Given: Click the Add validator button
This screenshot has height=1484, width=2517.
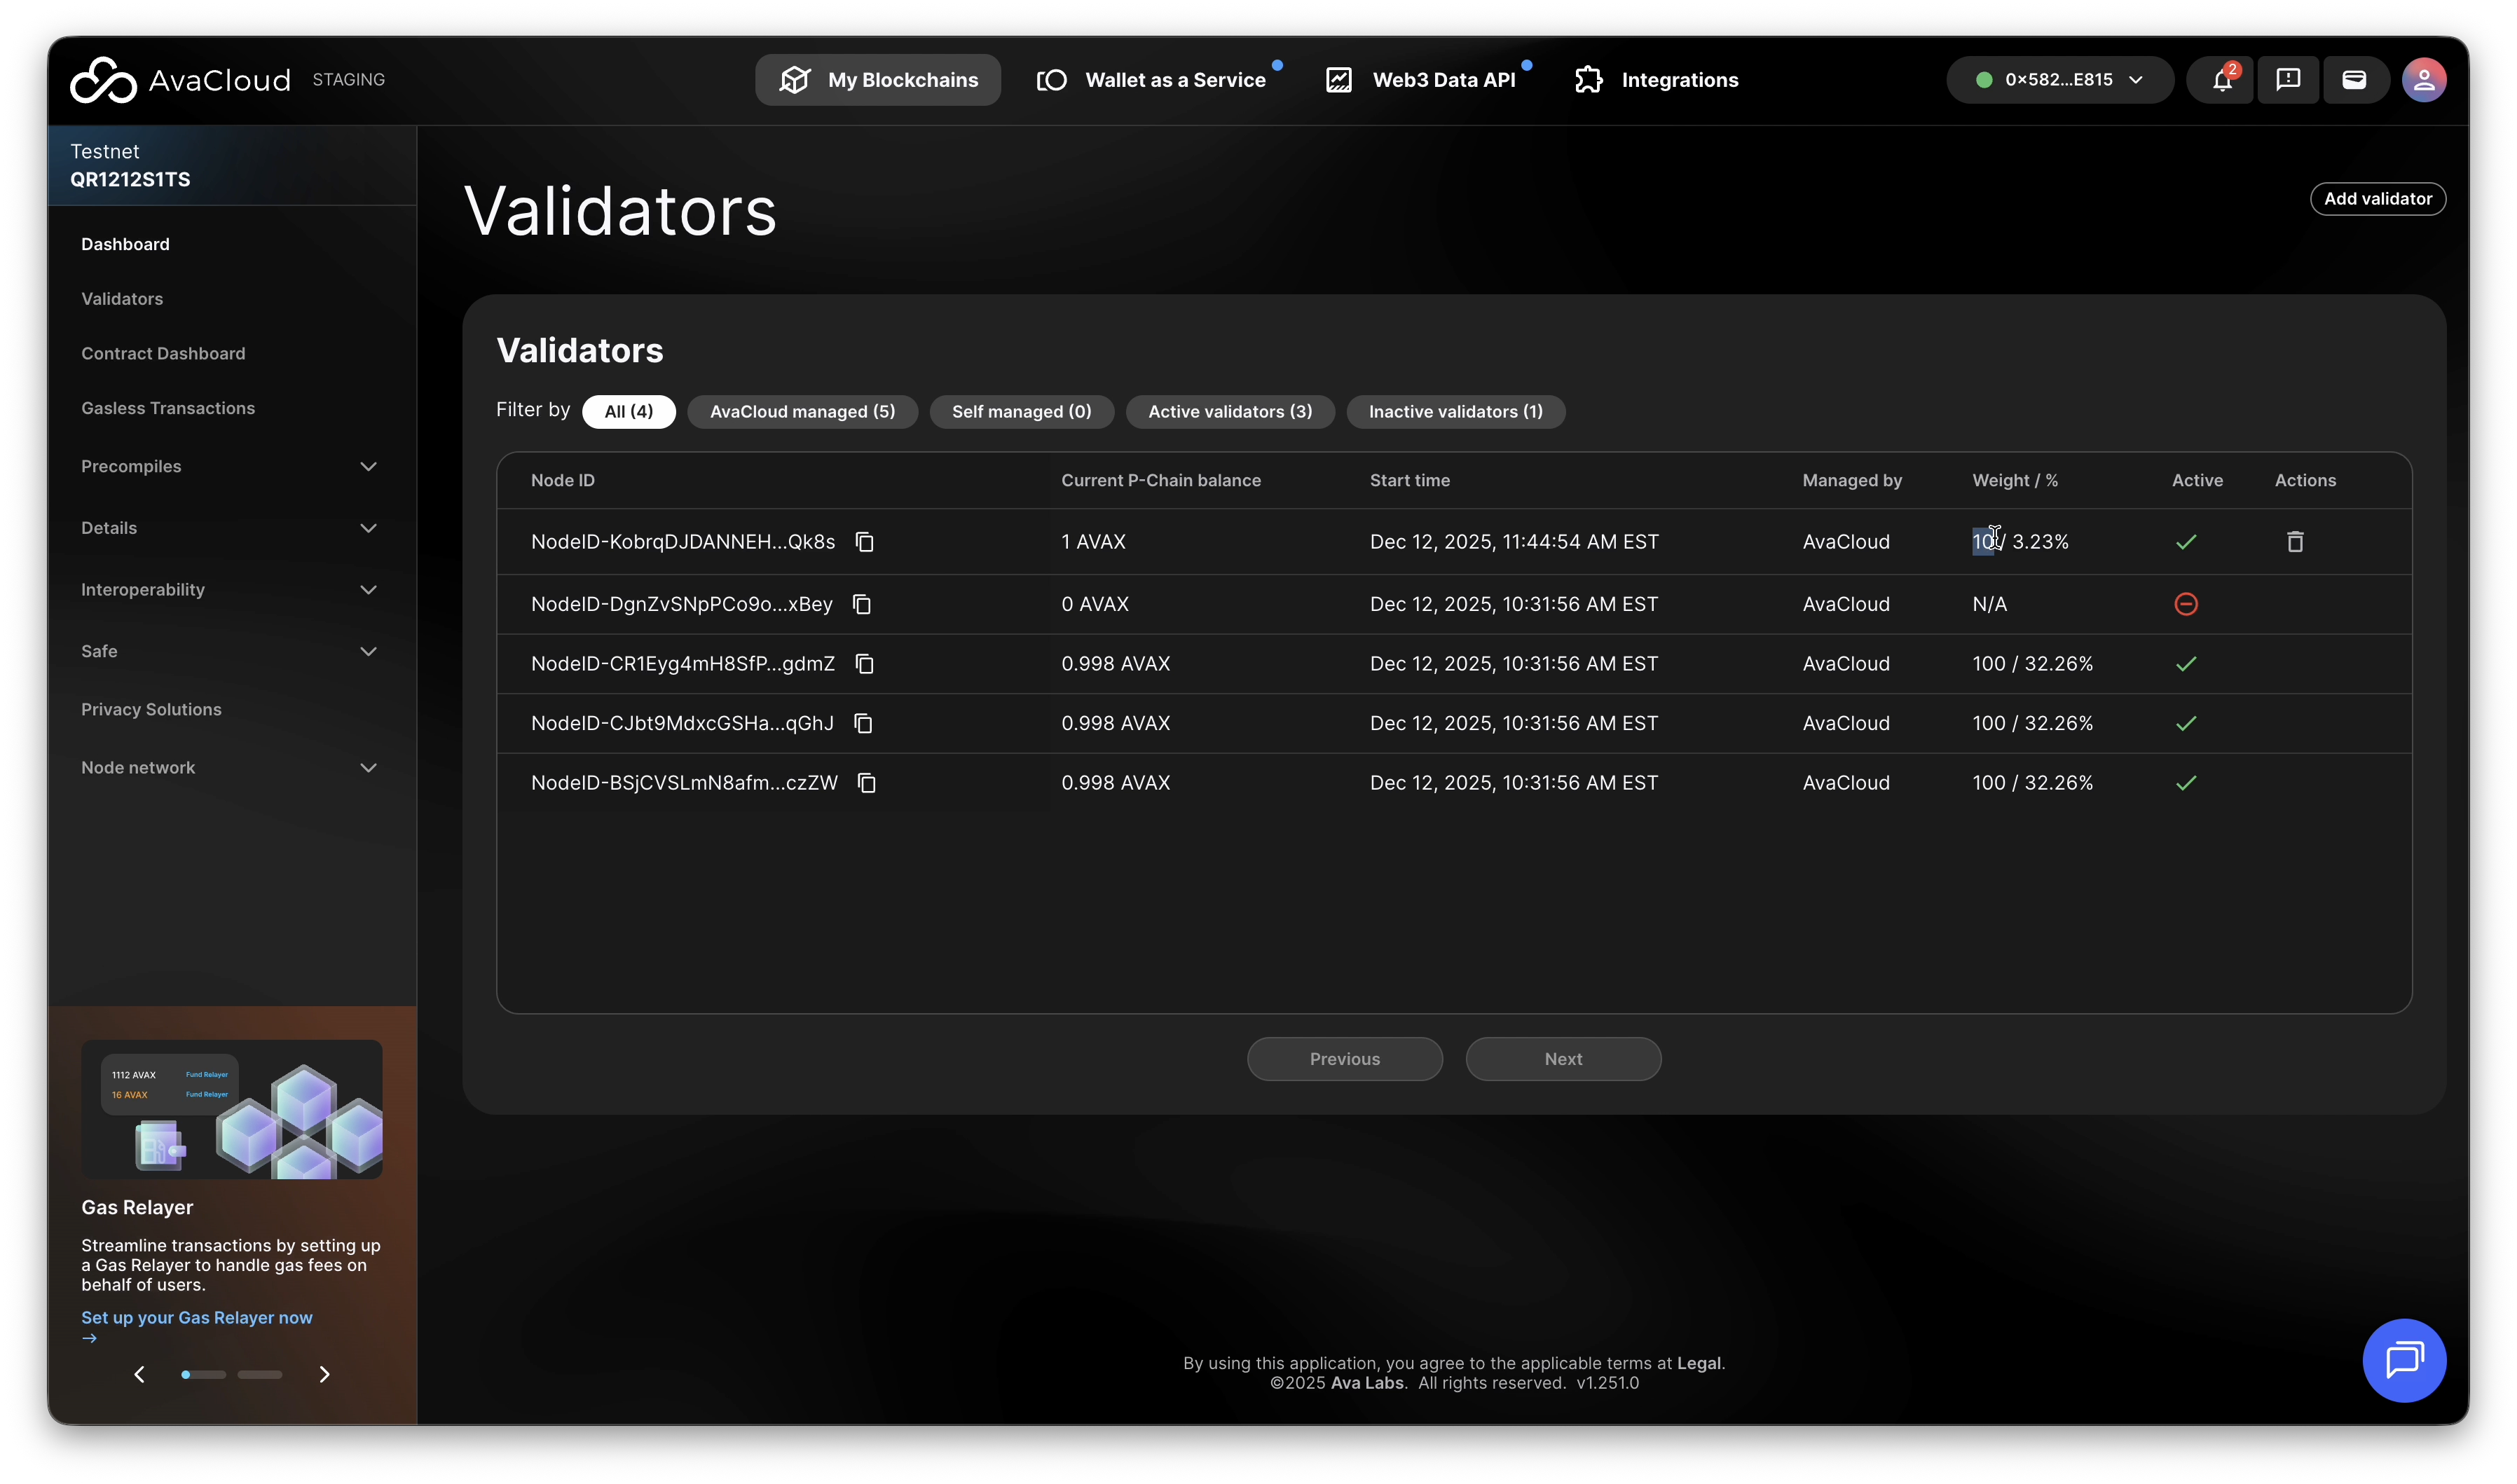Looking at the screenshot, I should click(x=2378, y=199).
